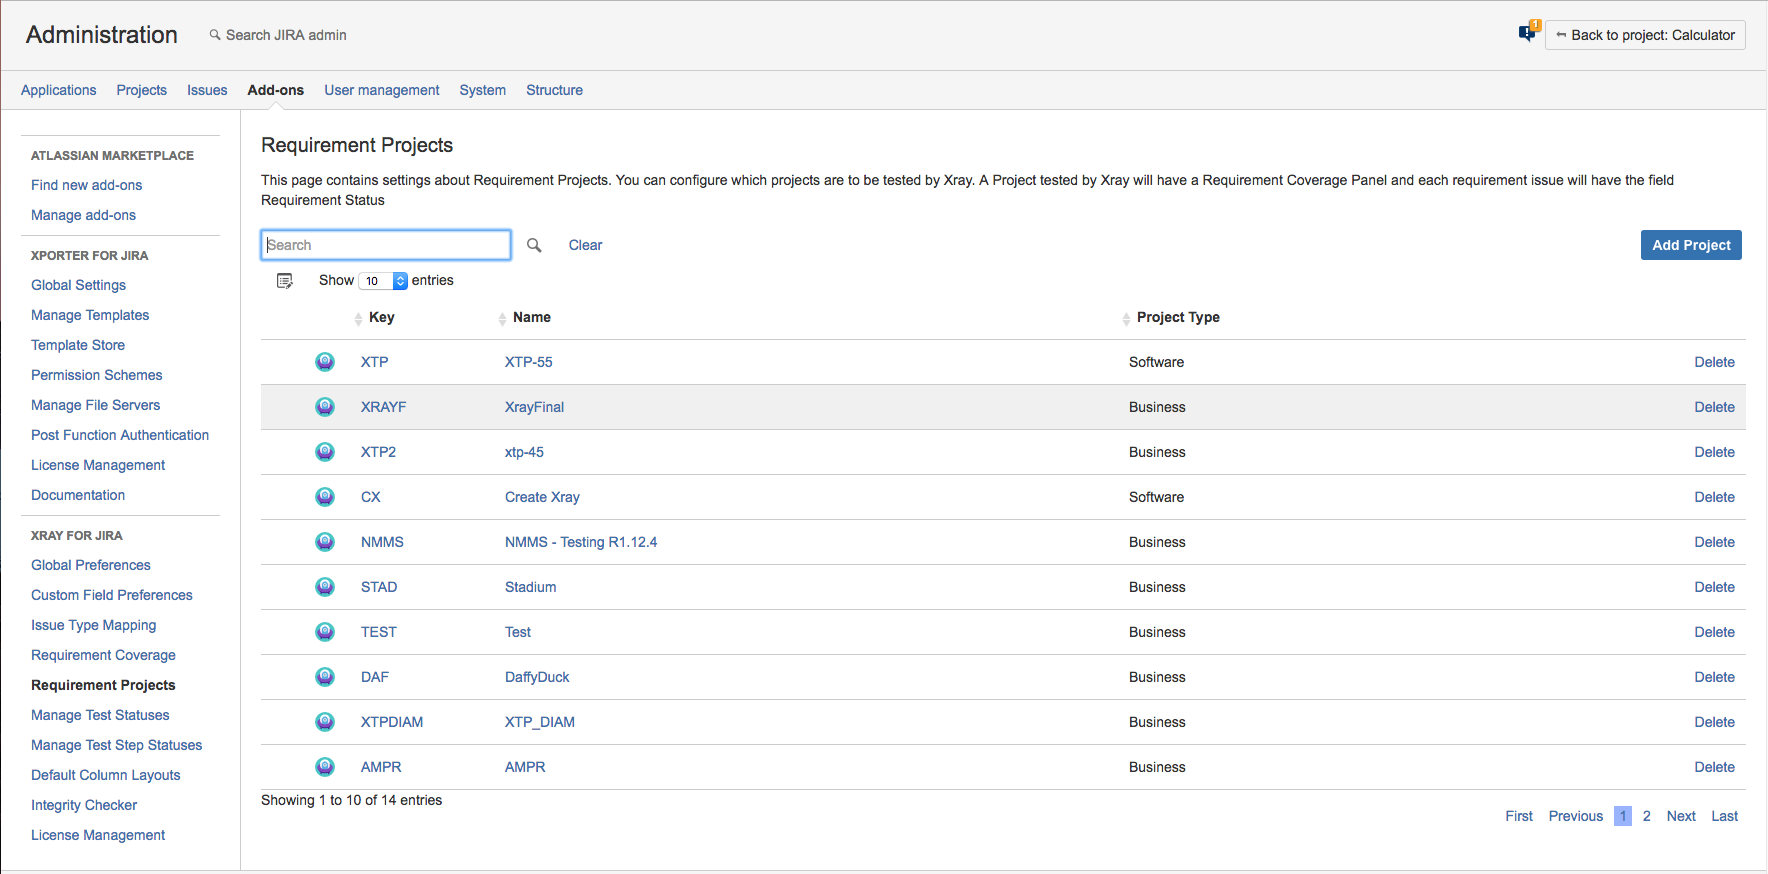This screenshot has width=1768, height=874.
Task: Focus the Search projects input field
Action: (x=386, y=245)
